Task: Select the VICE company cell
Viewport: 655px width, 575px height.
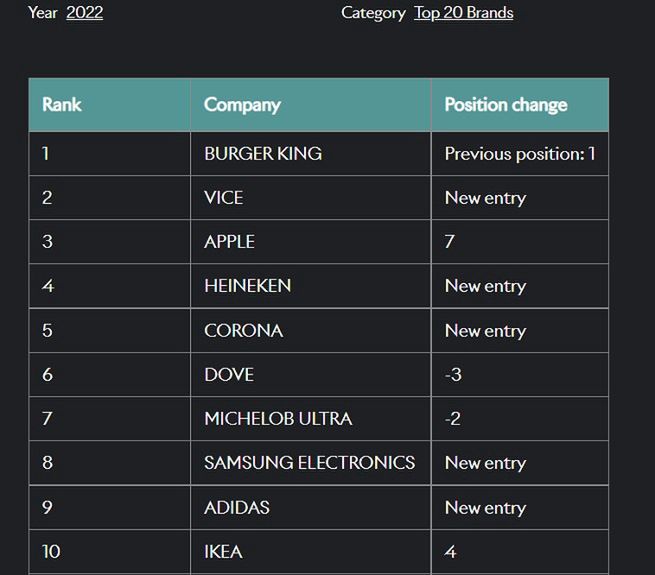Action: tap(224, 198)
